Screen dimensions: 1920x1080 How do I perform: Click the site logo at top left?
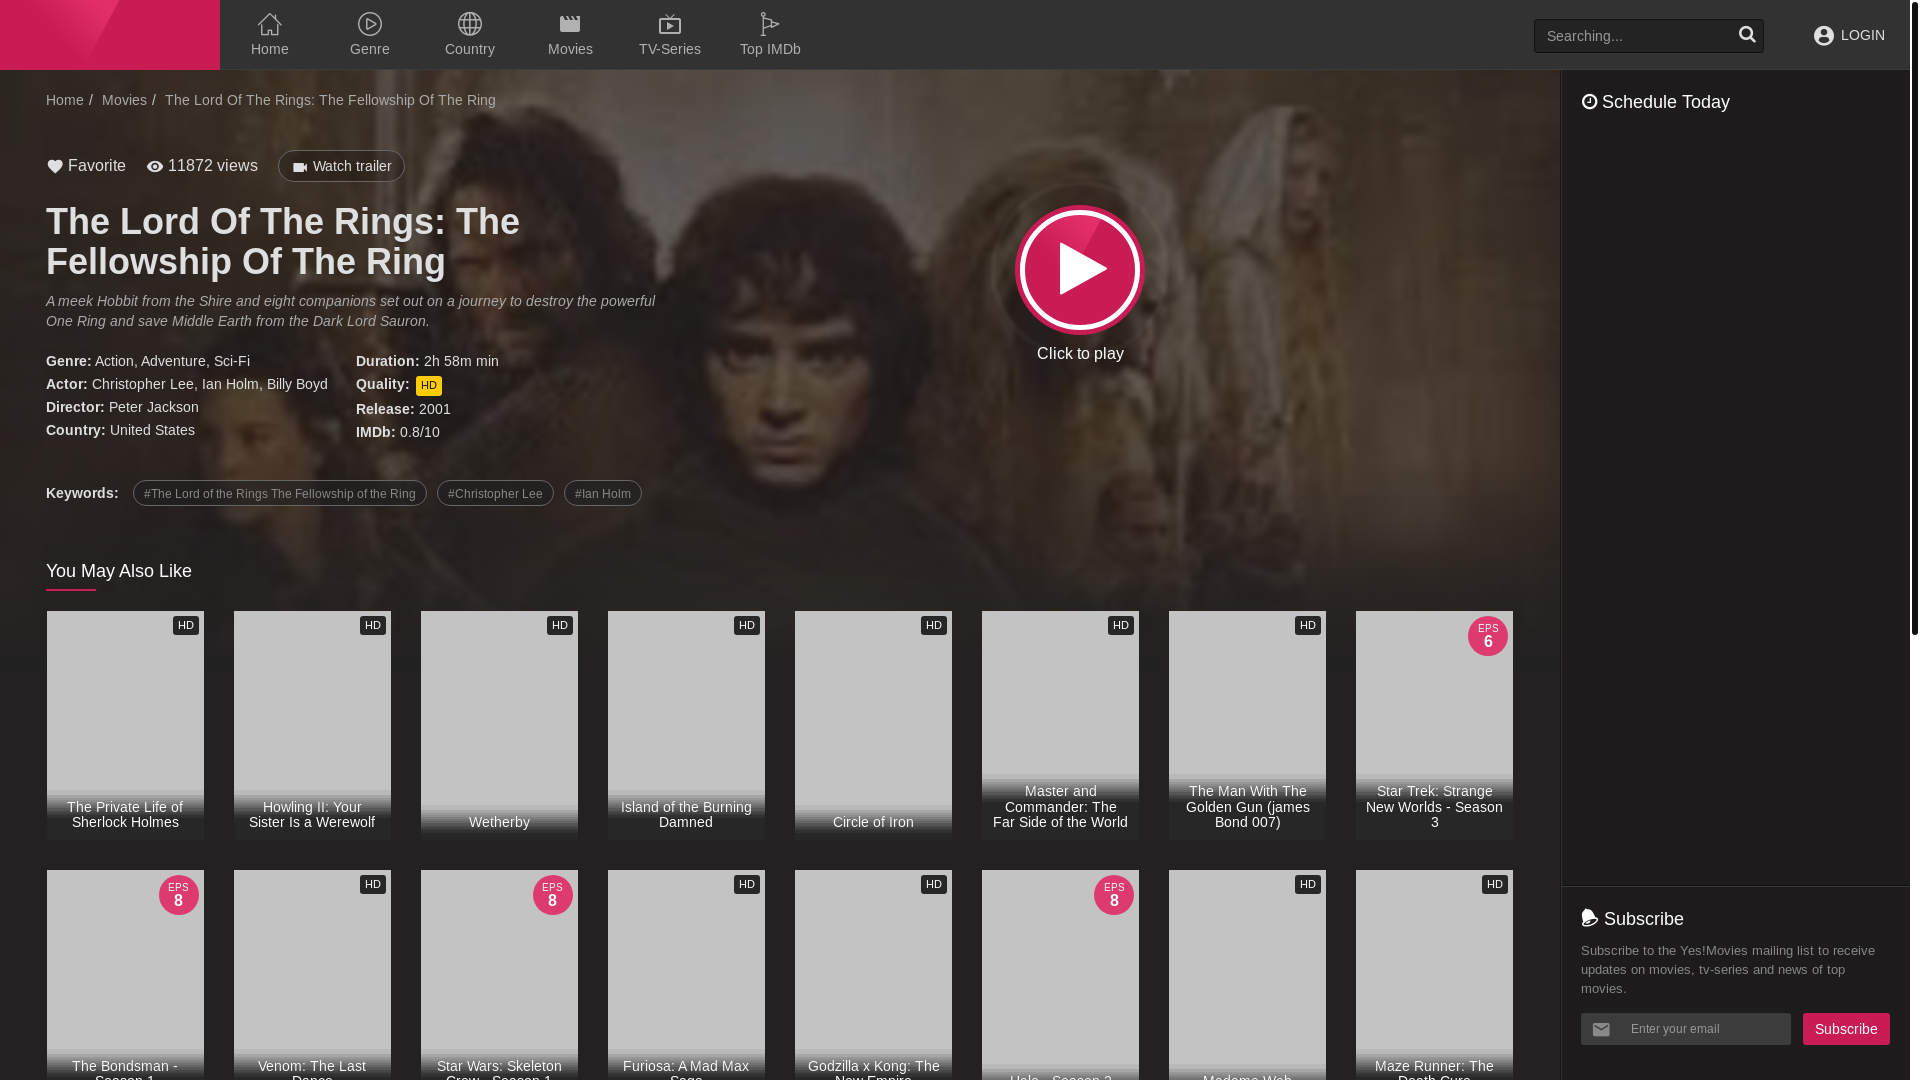click(110, 35)
